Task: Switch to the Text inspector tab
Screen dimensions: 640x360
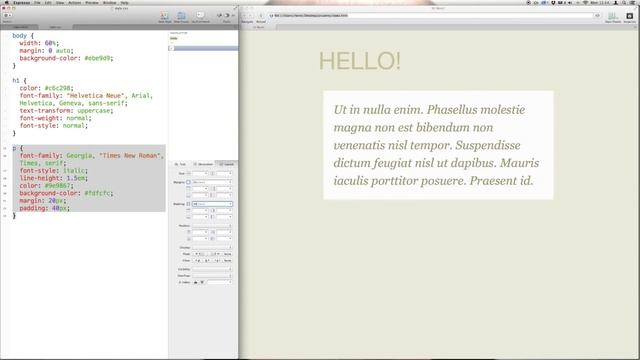Action: pos(180,164)
